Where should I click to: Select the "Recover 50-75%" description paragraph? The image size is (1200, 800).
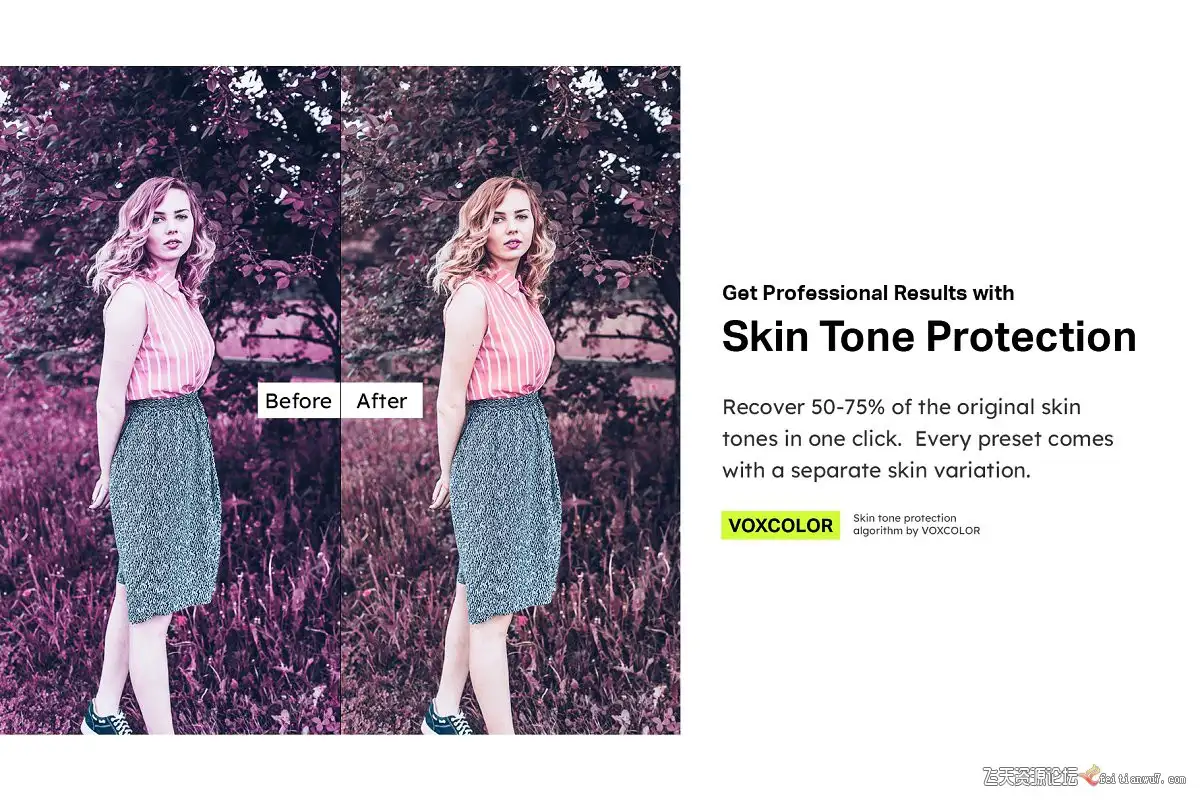(x=918, y=439)
